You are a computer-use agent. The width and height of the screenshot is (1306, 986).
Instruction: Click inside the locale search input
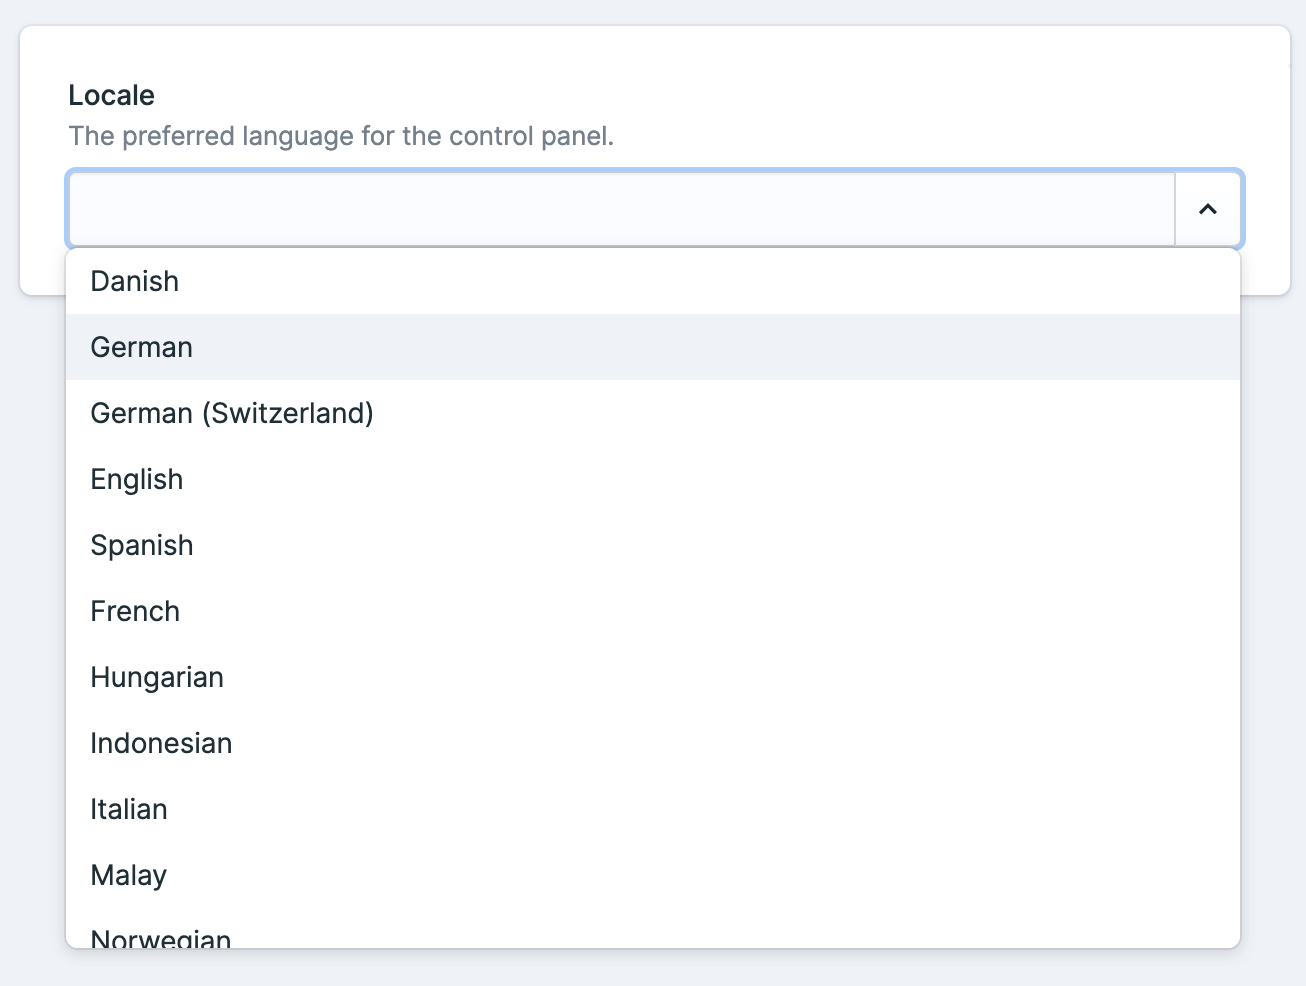coord(620,209)
